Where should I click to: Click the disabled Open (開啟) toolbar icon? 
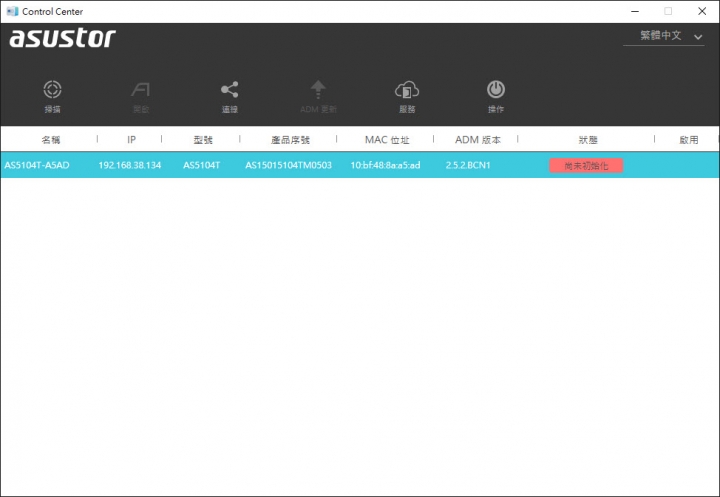pyautogui.click(x=141, y=90)
